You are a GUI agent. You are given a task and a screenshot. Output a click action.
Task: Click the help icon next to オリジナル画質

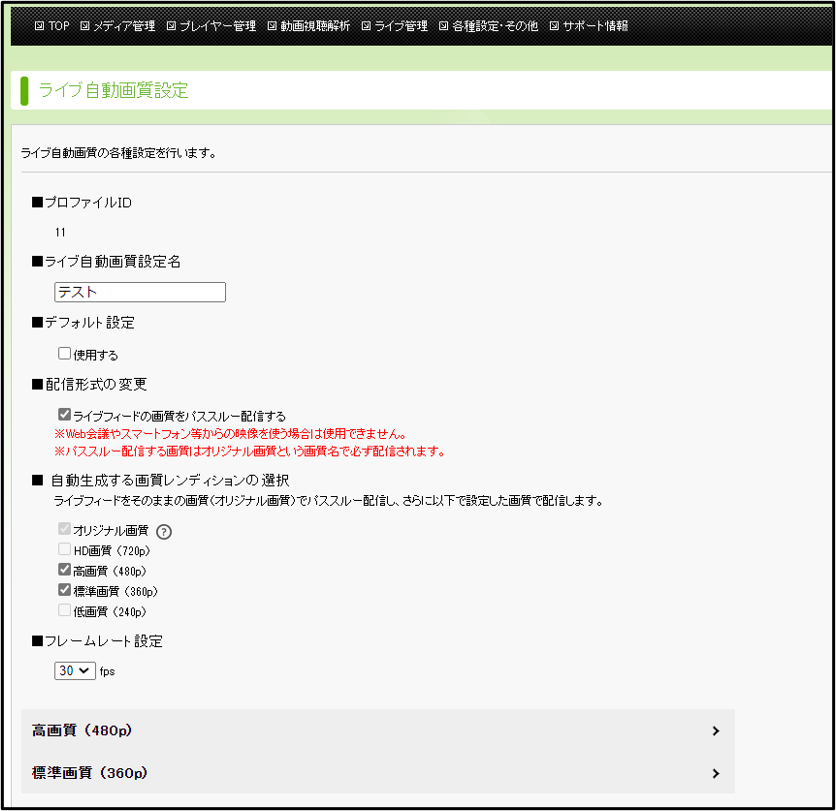(x=164, y=532)
